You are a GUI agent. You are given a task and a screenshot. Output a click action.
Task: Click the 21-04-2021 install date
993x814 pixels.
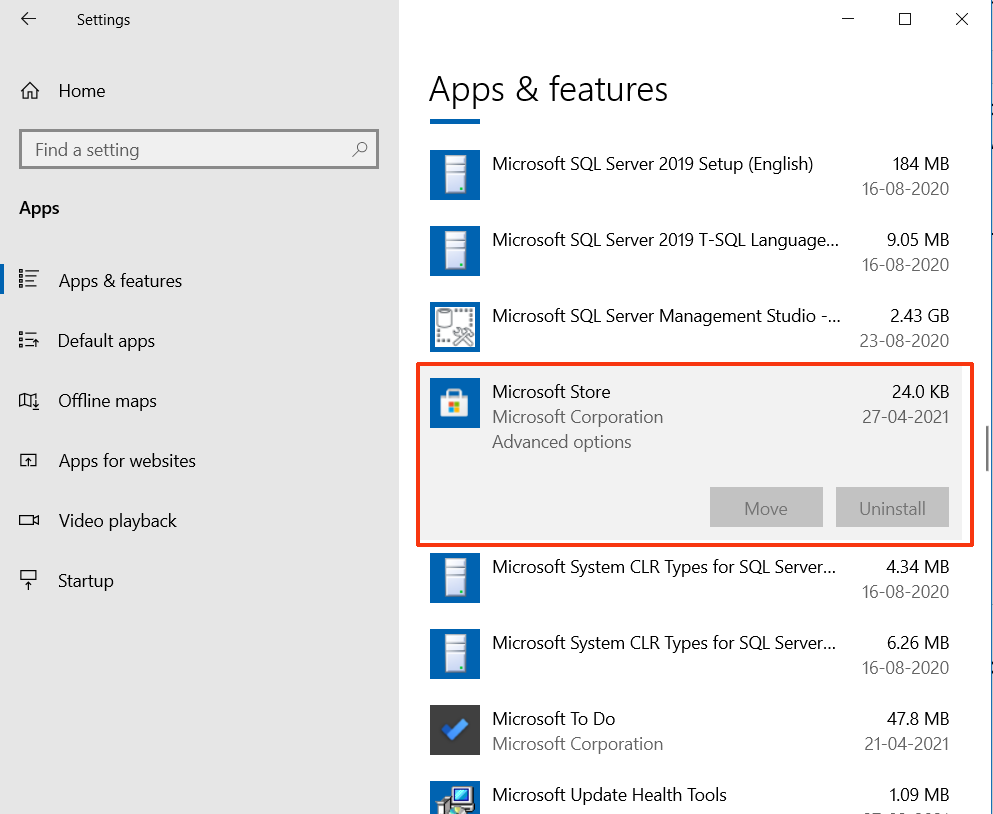point(906,743)
